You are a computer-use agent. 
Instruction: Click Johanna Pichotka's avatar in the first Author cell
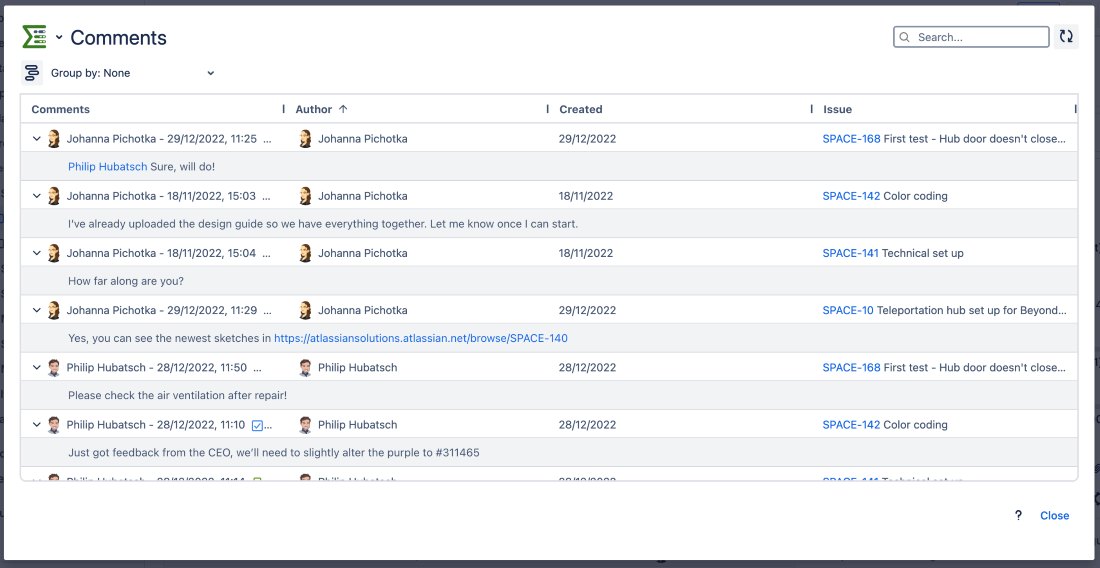pos(305,139)
